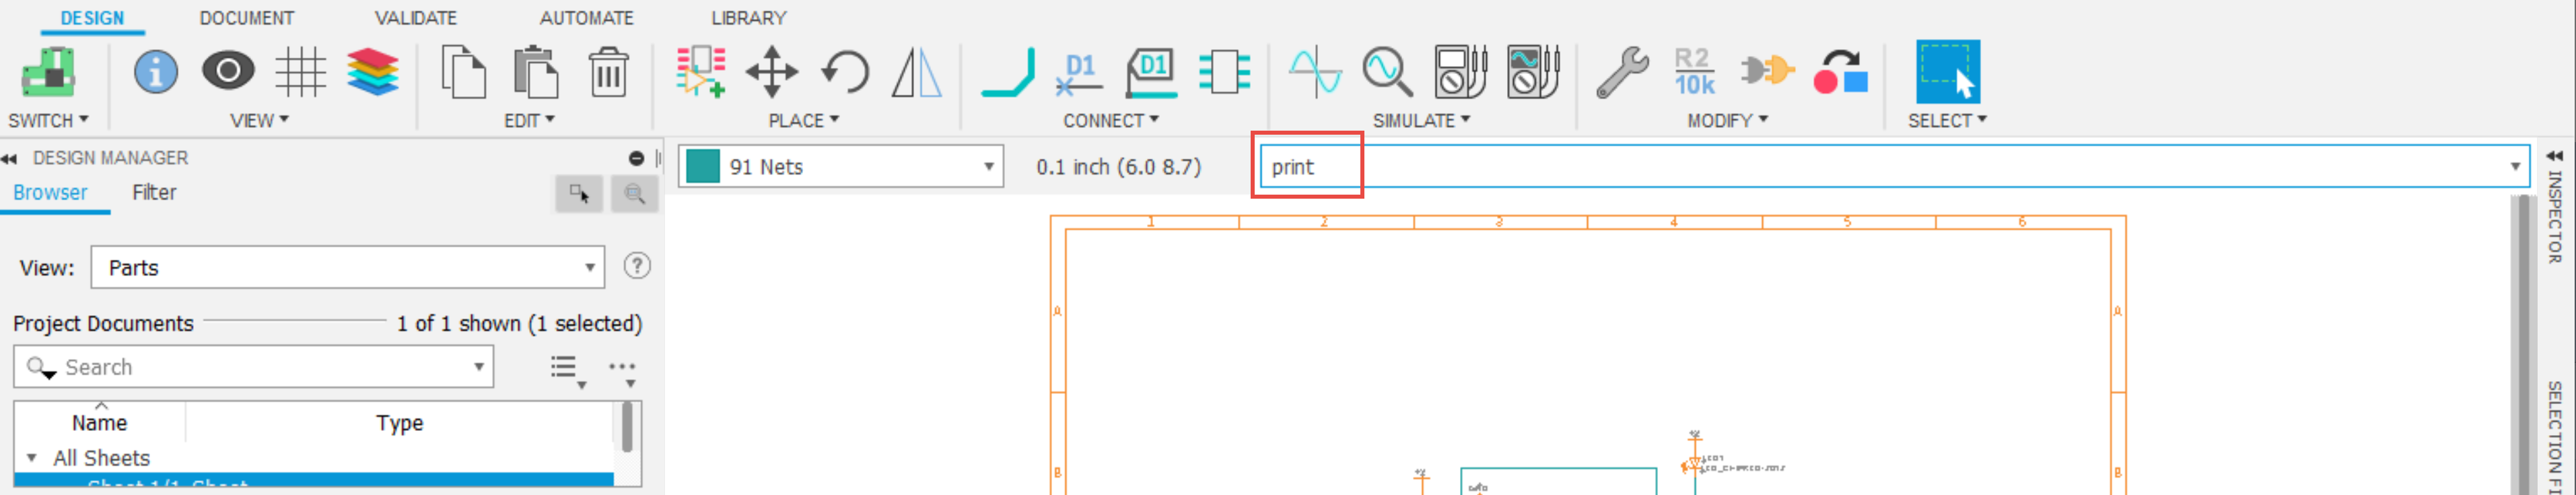Screen dimensions: 2576x495
Task: Open the Browser tab in Design Manager
Action: tap(50, 193)
